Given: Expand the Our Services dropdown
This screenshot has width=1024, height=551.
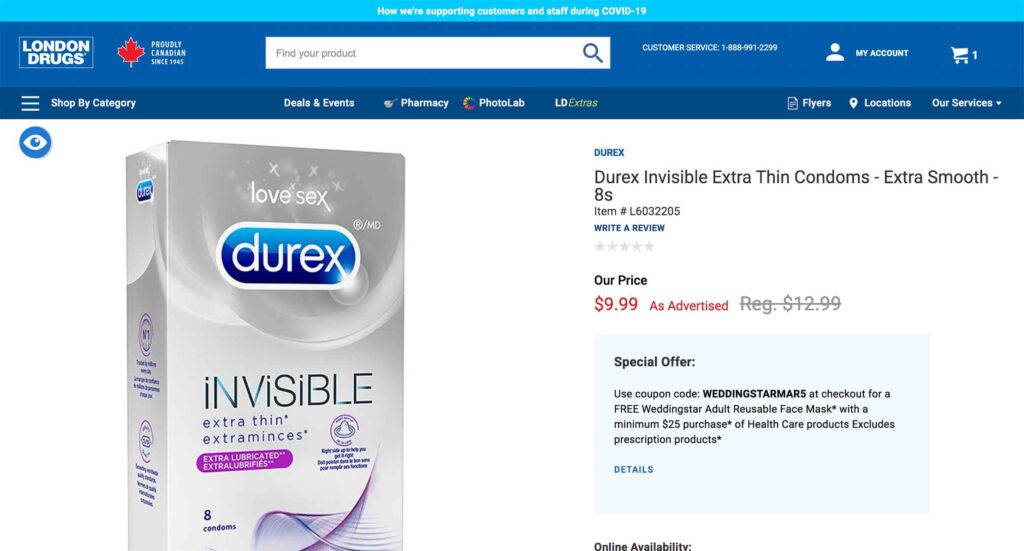Looking at the screenshot, I should coord(967,103).
